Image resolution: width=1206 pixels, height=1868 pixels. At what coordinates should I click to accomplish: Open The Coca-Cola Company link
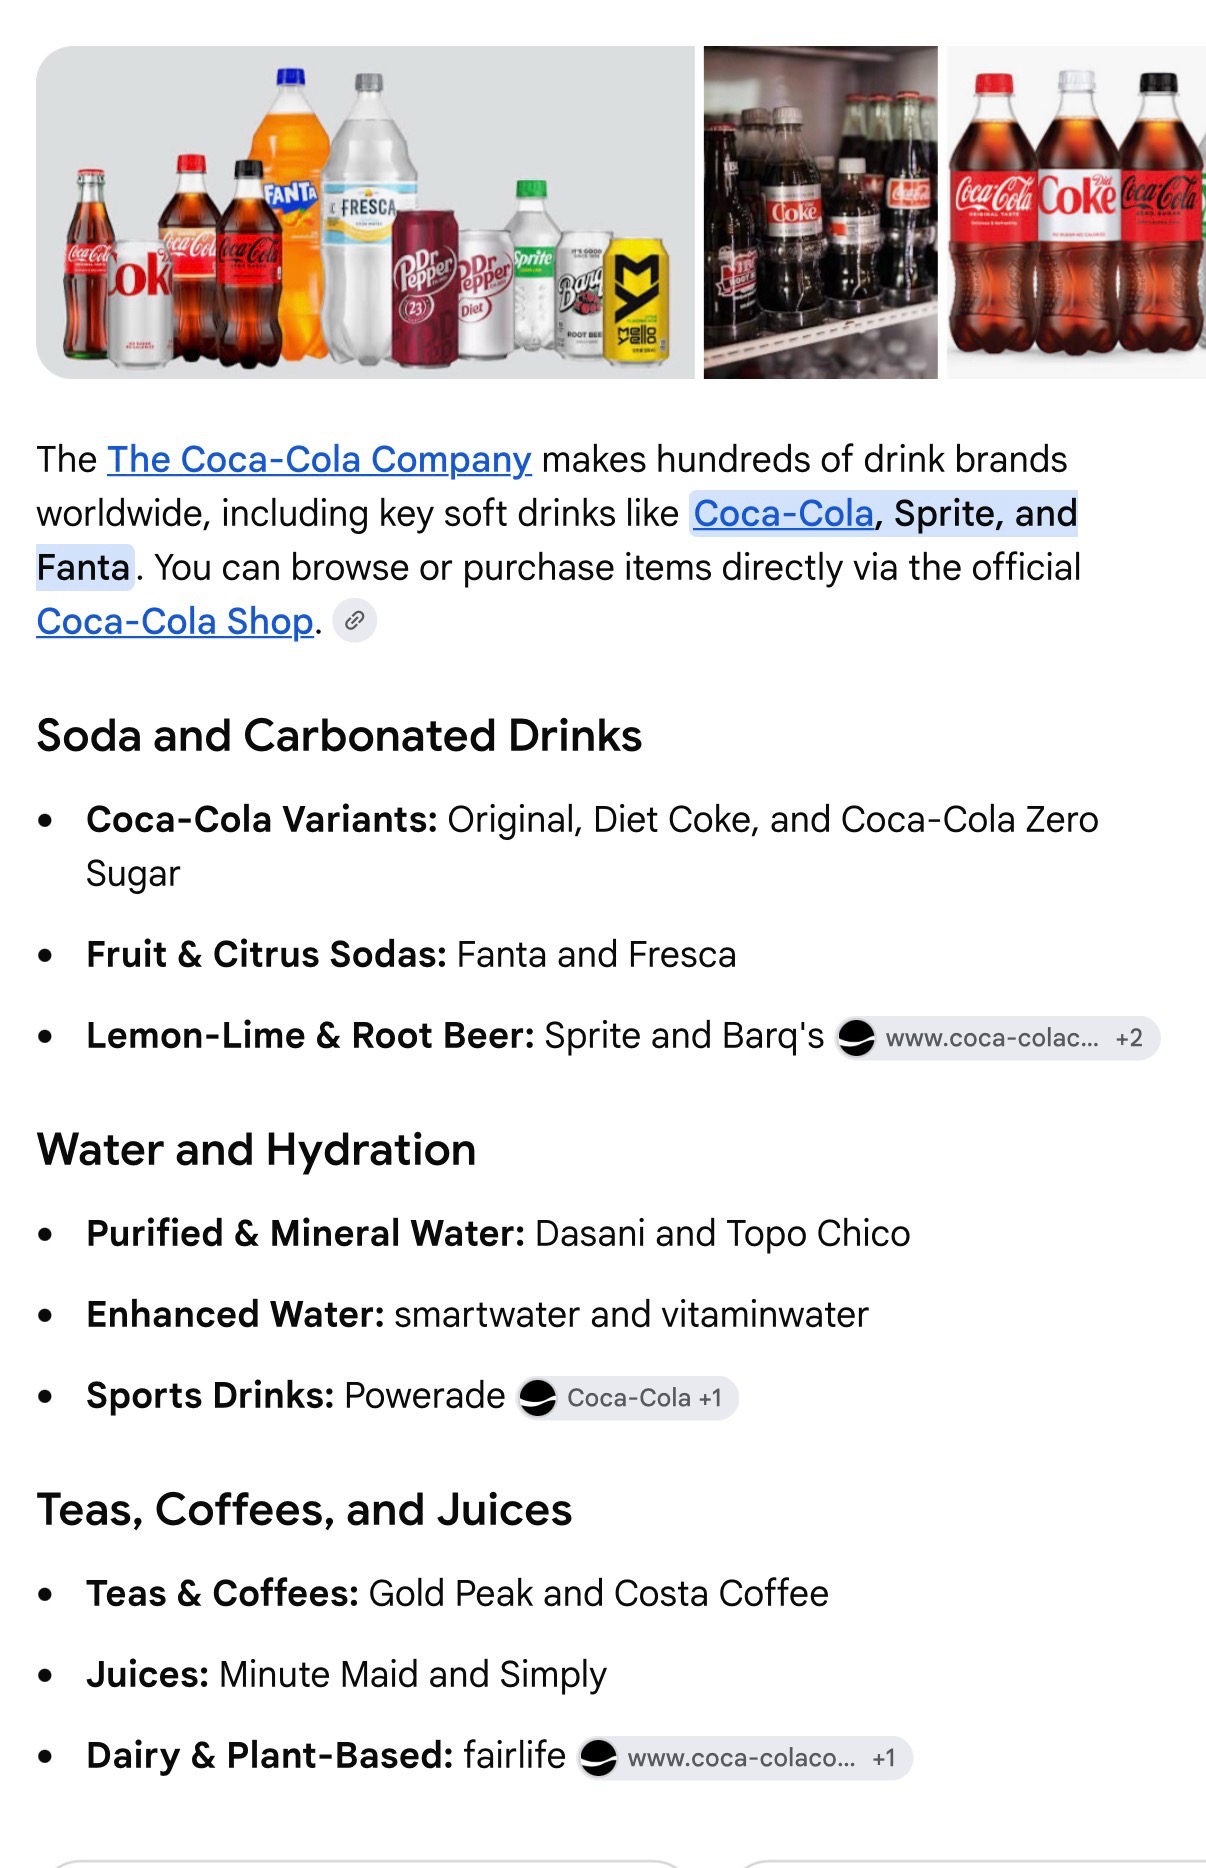point(319,460)
